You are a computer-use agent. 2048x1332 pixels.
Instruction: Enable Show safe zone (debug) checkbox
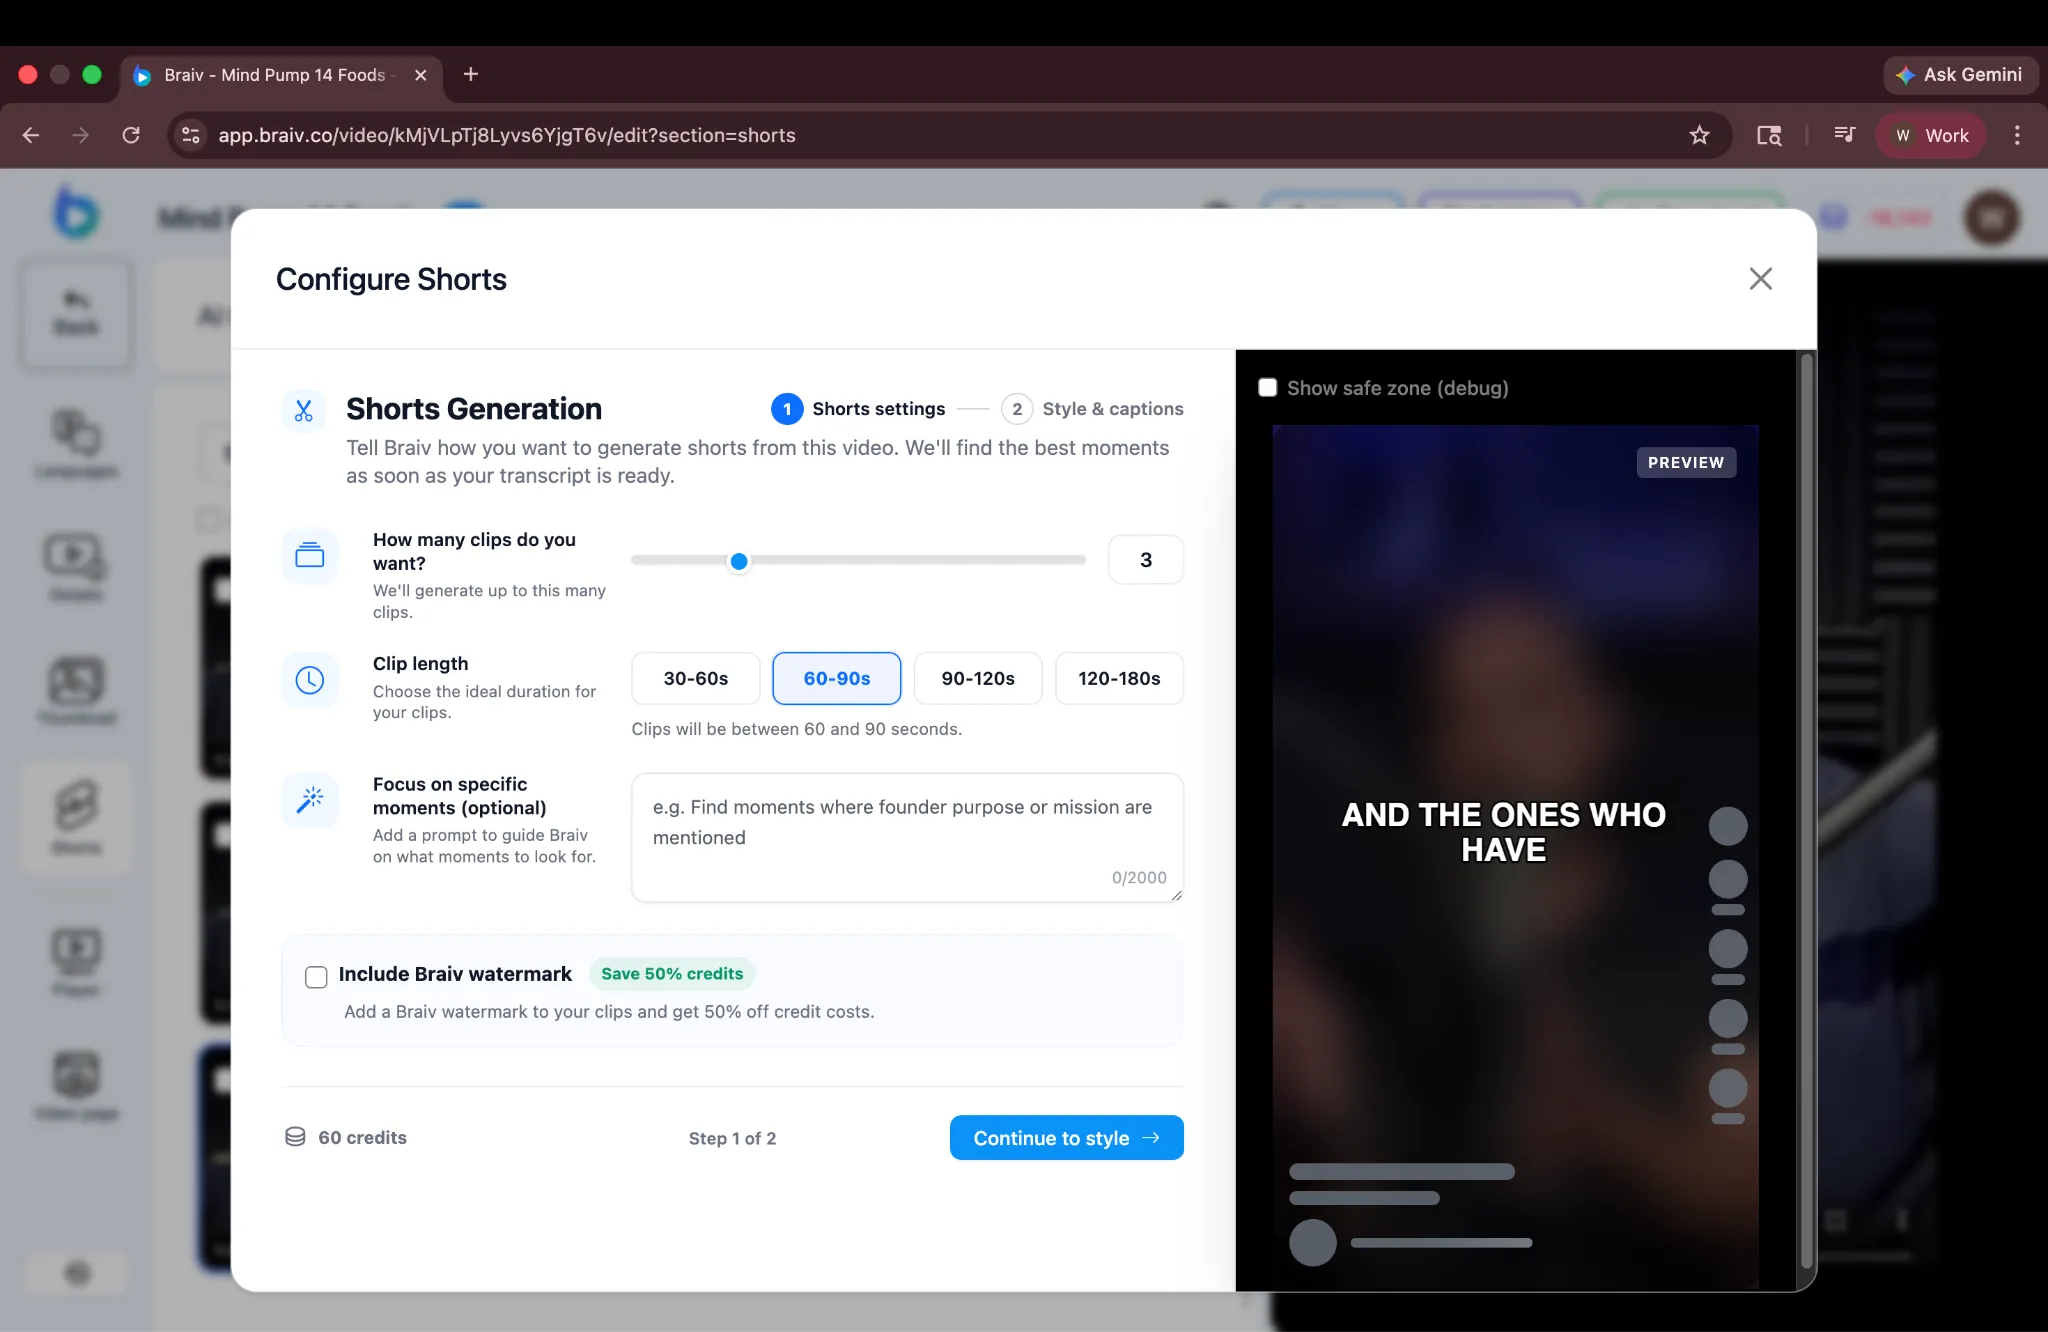pyautogui.click(x=1267, y=388)
